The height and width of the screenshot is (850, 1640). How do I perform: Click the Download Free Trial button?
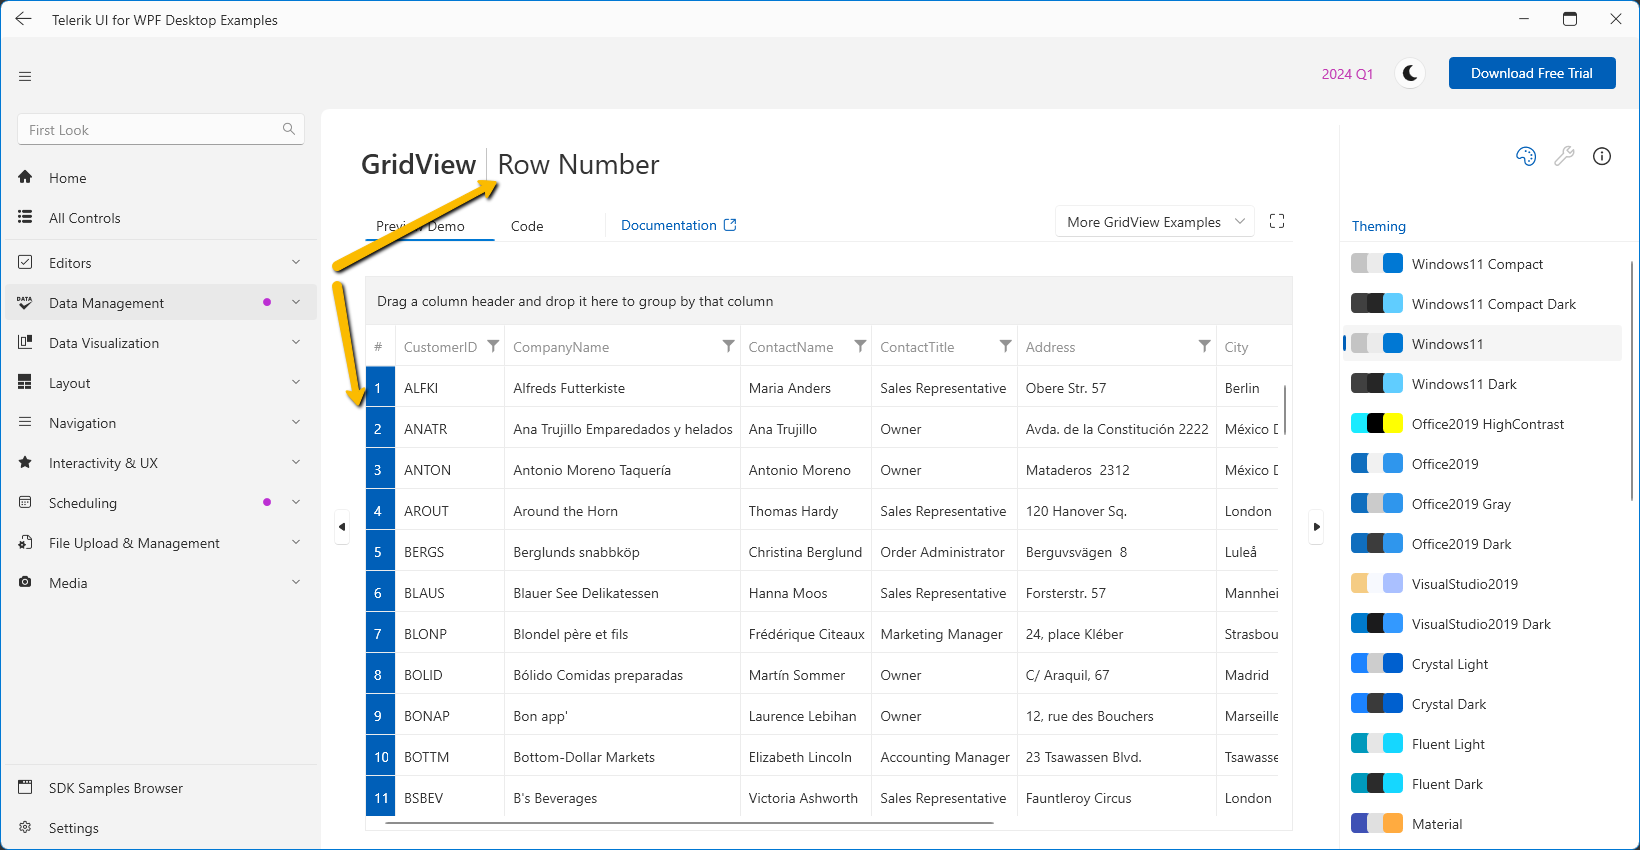coord(1531,73)
